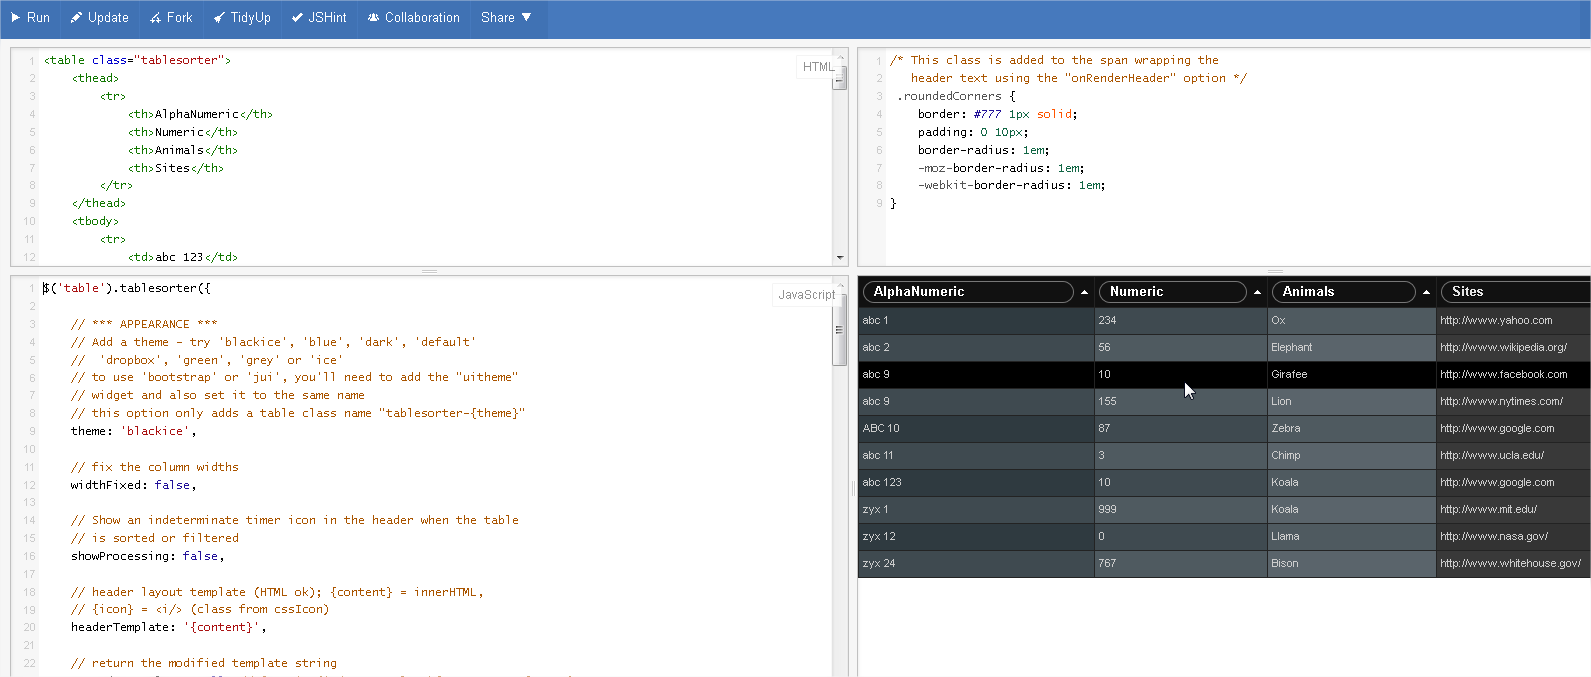
Task: Sort table by Numeric column header
Action: 1173,292
